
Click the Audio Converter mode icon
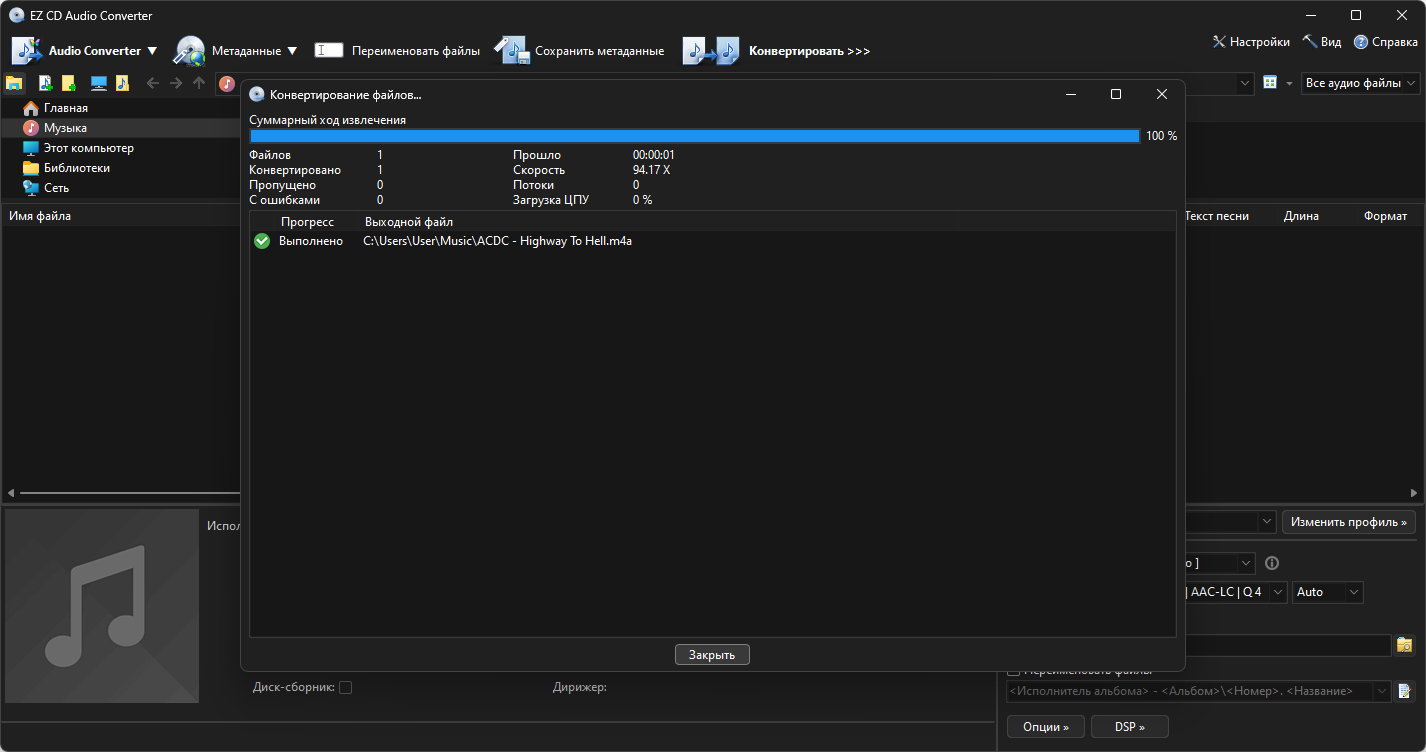coord(26,50)
